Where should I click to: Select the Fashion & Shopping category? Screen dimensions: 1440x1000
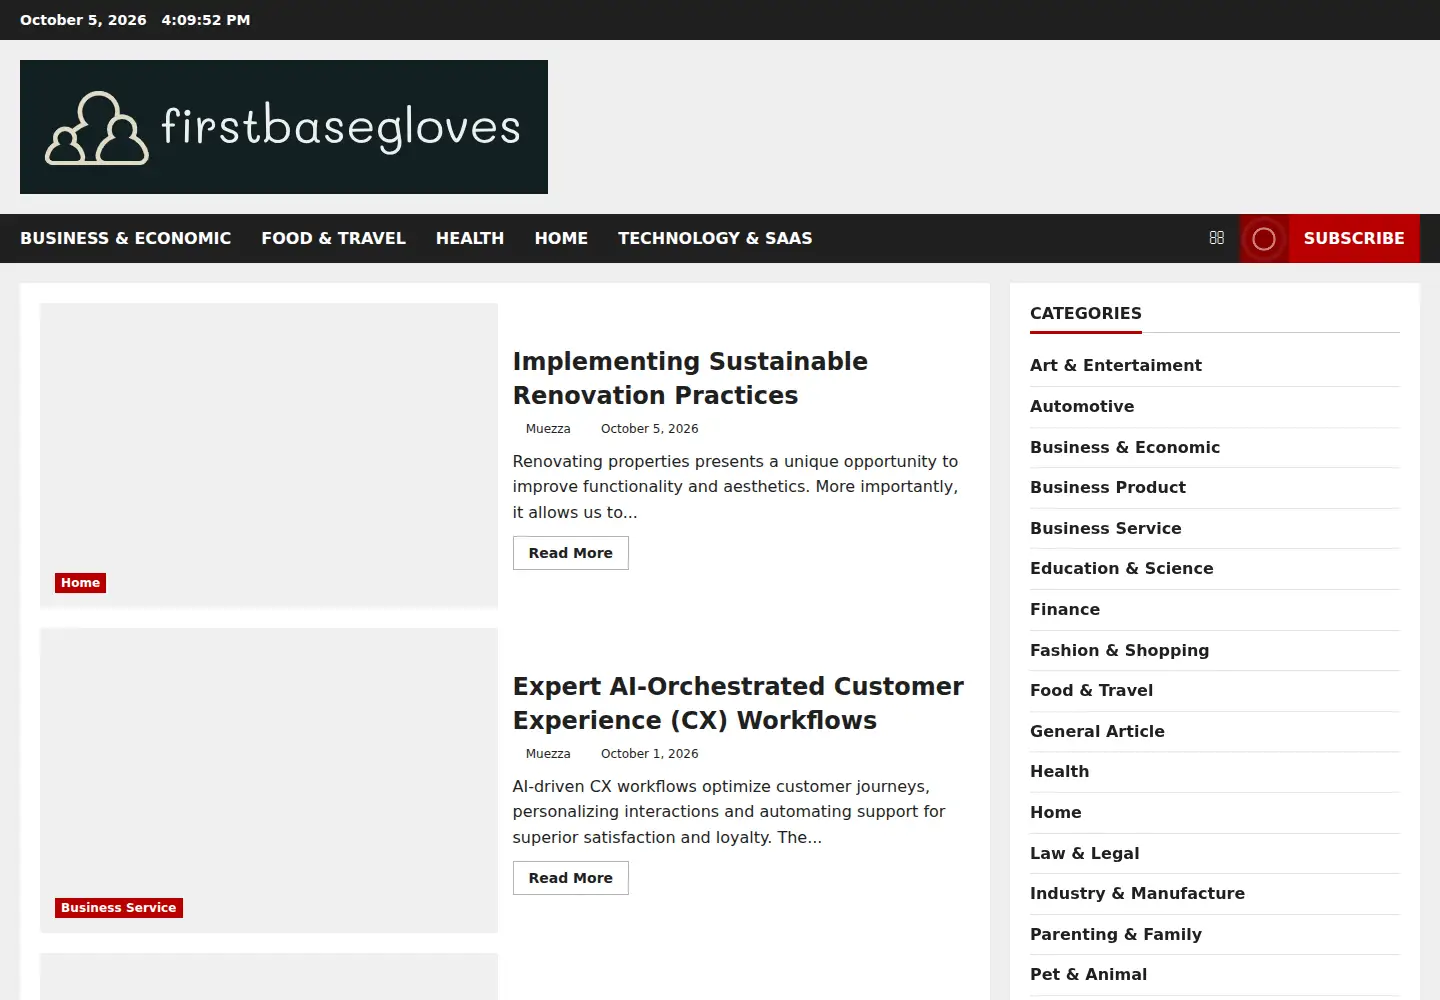1120,650
